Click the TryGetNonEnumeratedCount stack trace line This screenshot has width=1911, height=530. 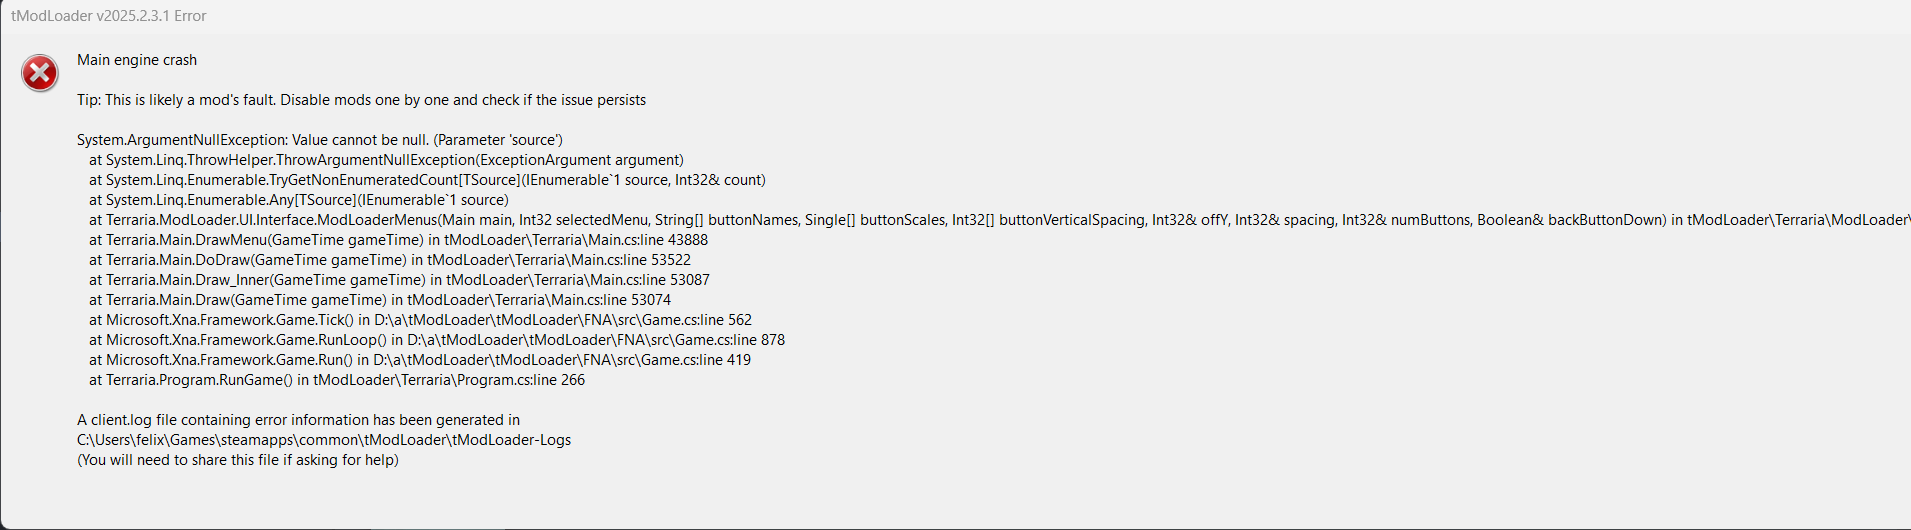tap(427, 180)
